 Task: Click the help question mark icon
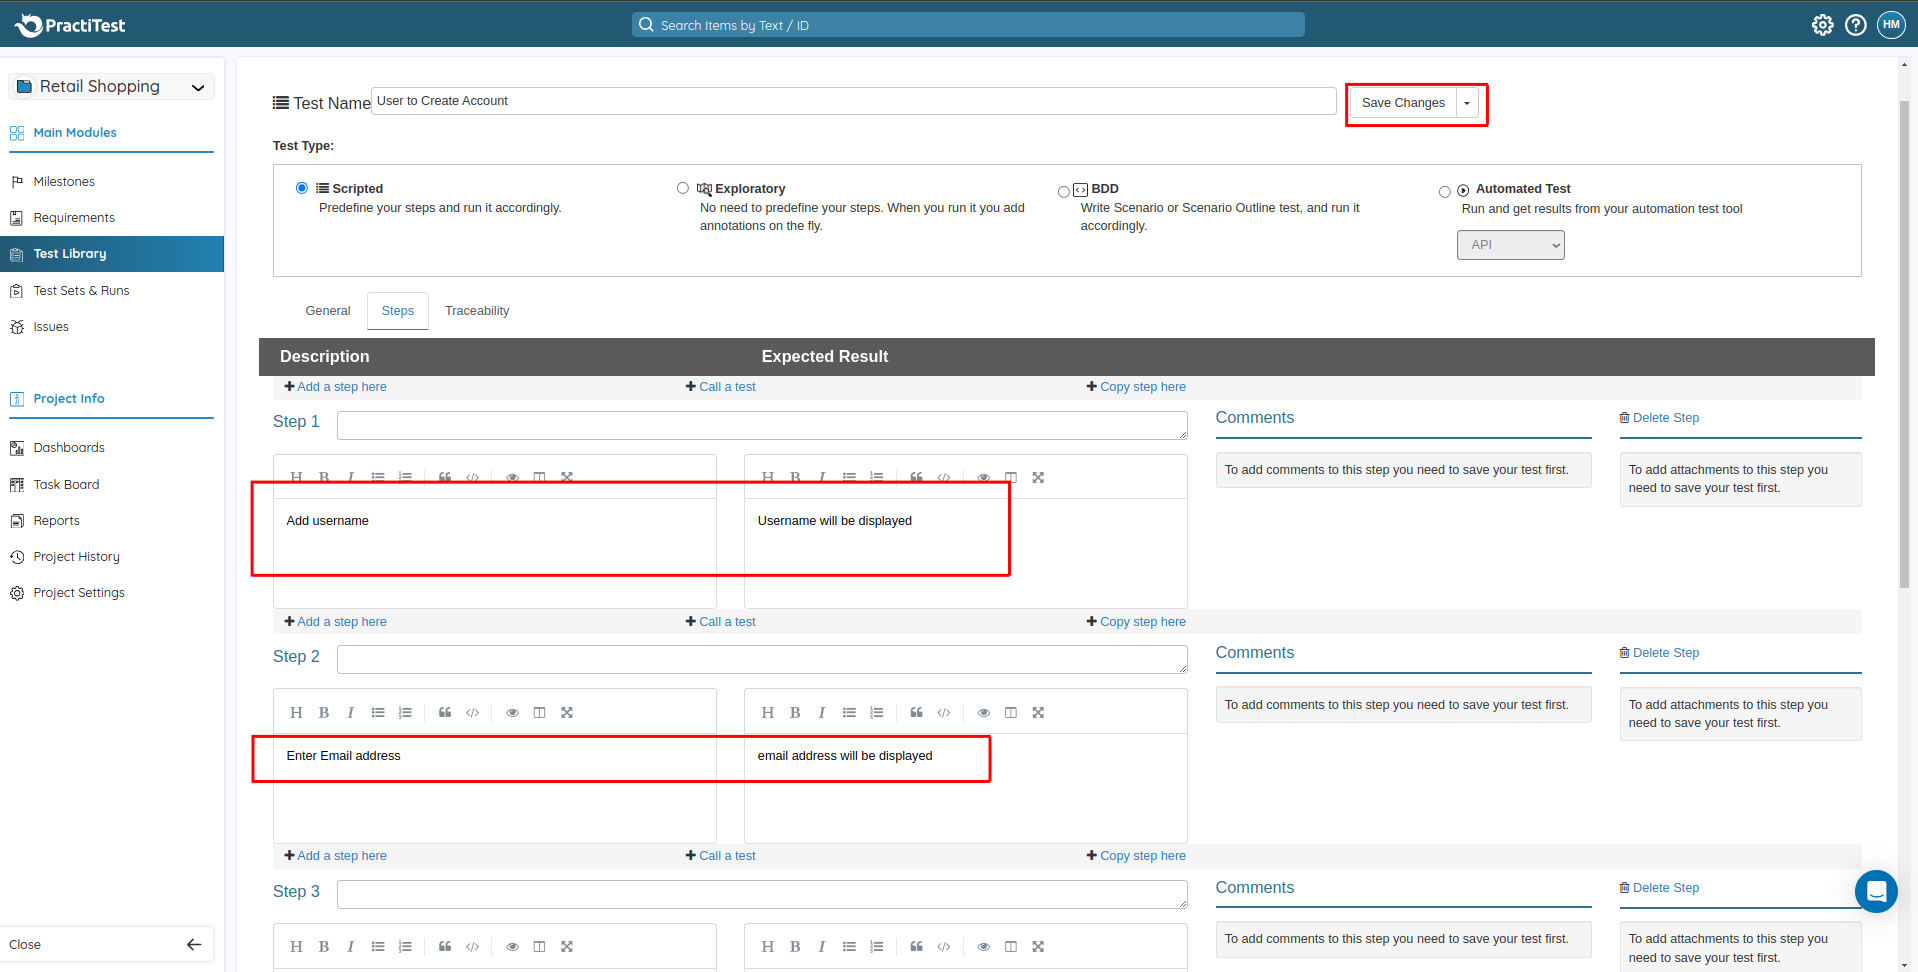point(1855,25)
